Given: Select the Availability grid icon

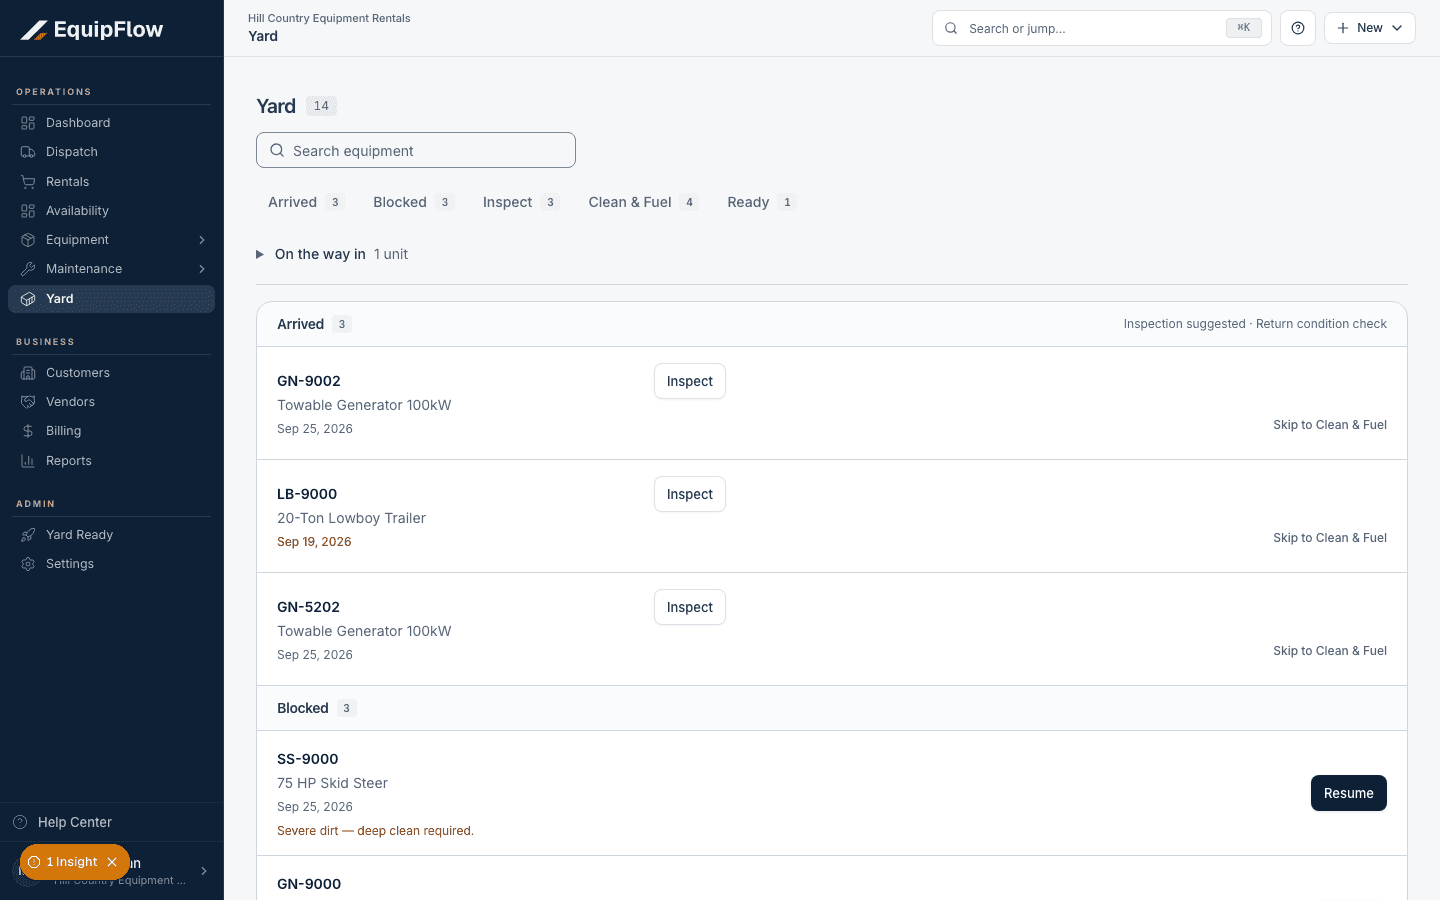Looking at the screenshot, I should 28,211.
